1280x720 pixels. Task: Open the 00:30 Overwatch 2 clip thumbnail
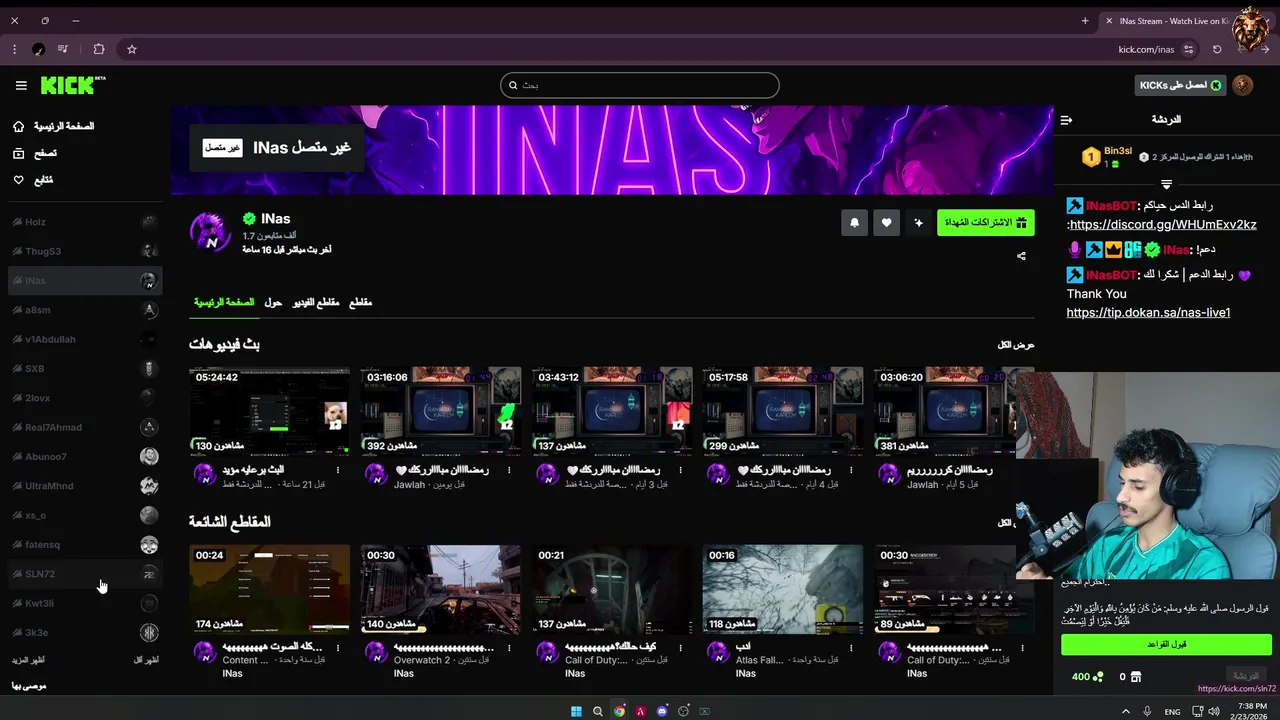click(x=441, y=590)
